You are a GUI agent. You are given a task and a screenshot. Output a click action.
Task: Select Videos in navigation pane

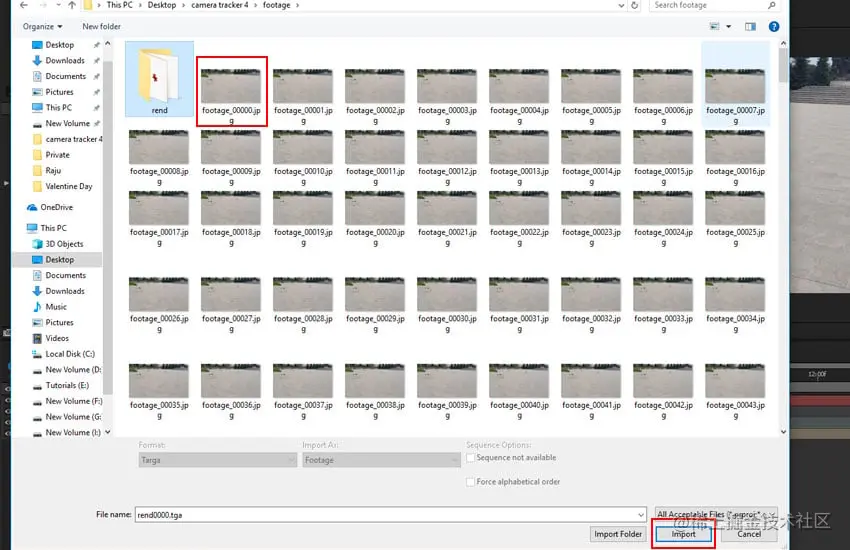click(x=57, y=339)
